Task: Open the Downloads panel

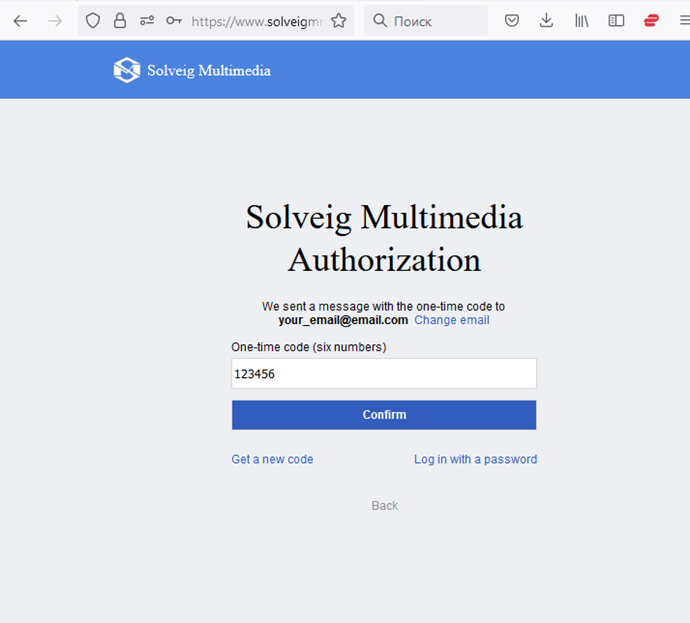Action: (546, 20)
